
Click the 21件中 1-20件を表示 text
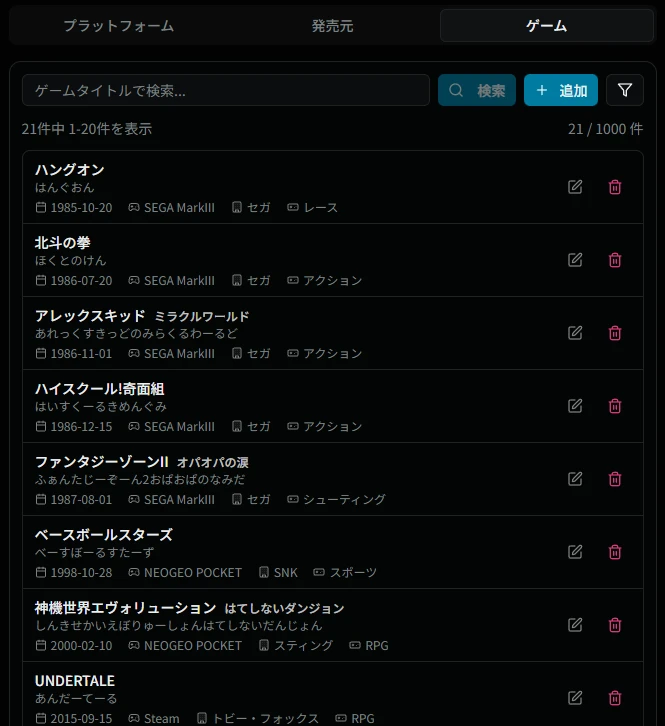pyautogui.click(x=87, y=129)
